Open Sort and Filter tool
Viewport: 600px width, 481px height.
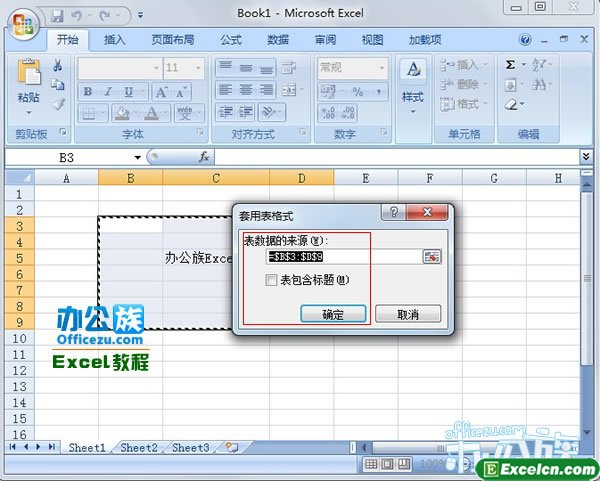(540, 65)
